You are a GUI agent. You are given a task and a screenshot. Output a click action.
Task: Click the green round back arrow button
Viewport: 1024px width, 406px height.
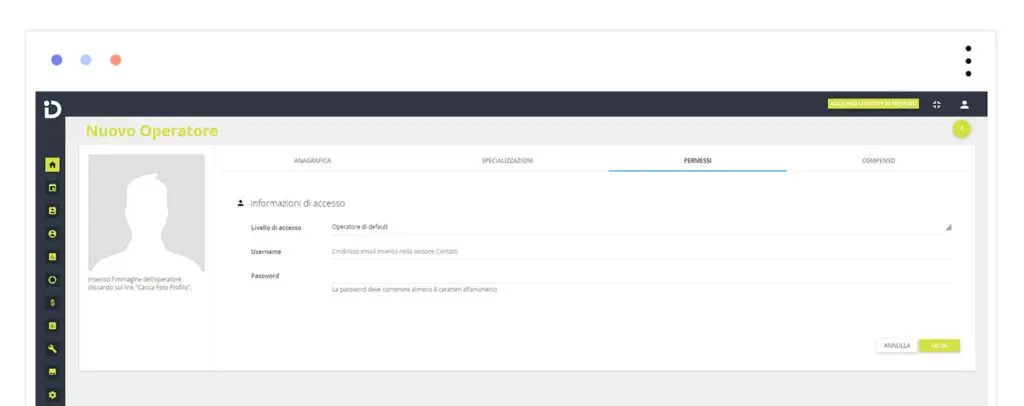[x=961, y=129]
